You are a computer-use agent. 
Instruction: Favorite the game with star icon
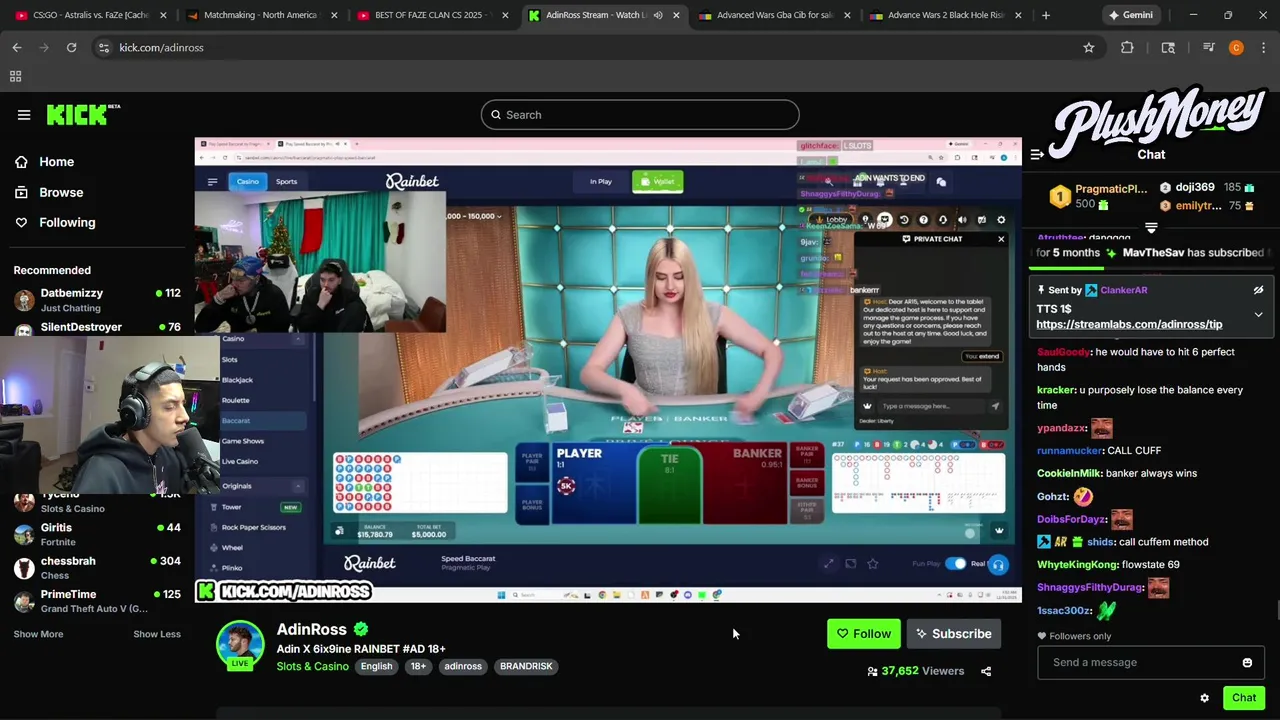[x=872, y=565]
